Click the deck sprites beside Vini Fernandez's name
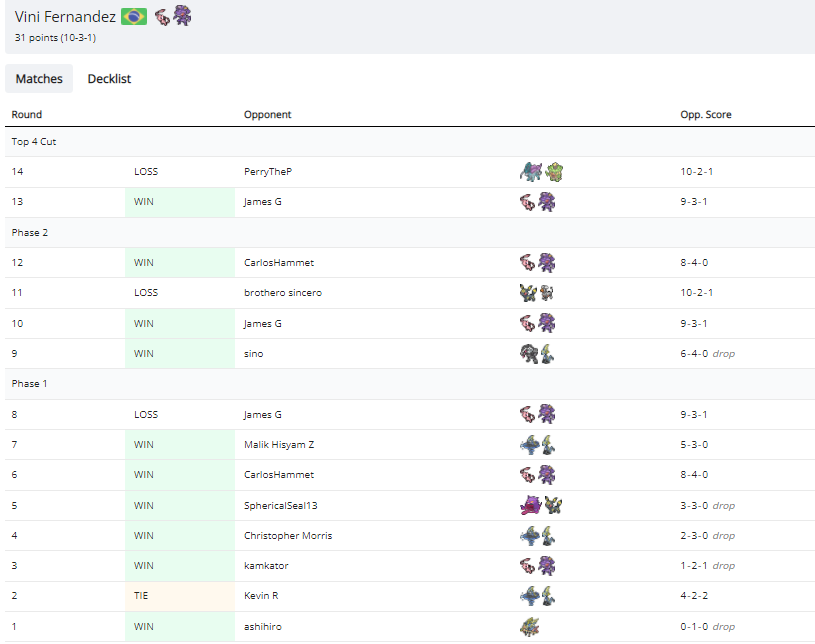Viewport: 815px width, 644px height. click(173, 16)
